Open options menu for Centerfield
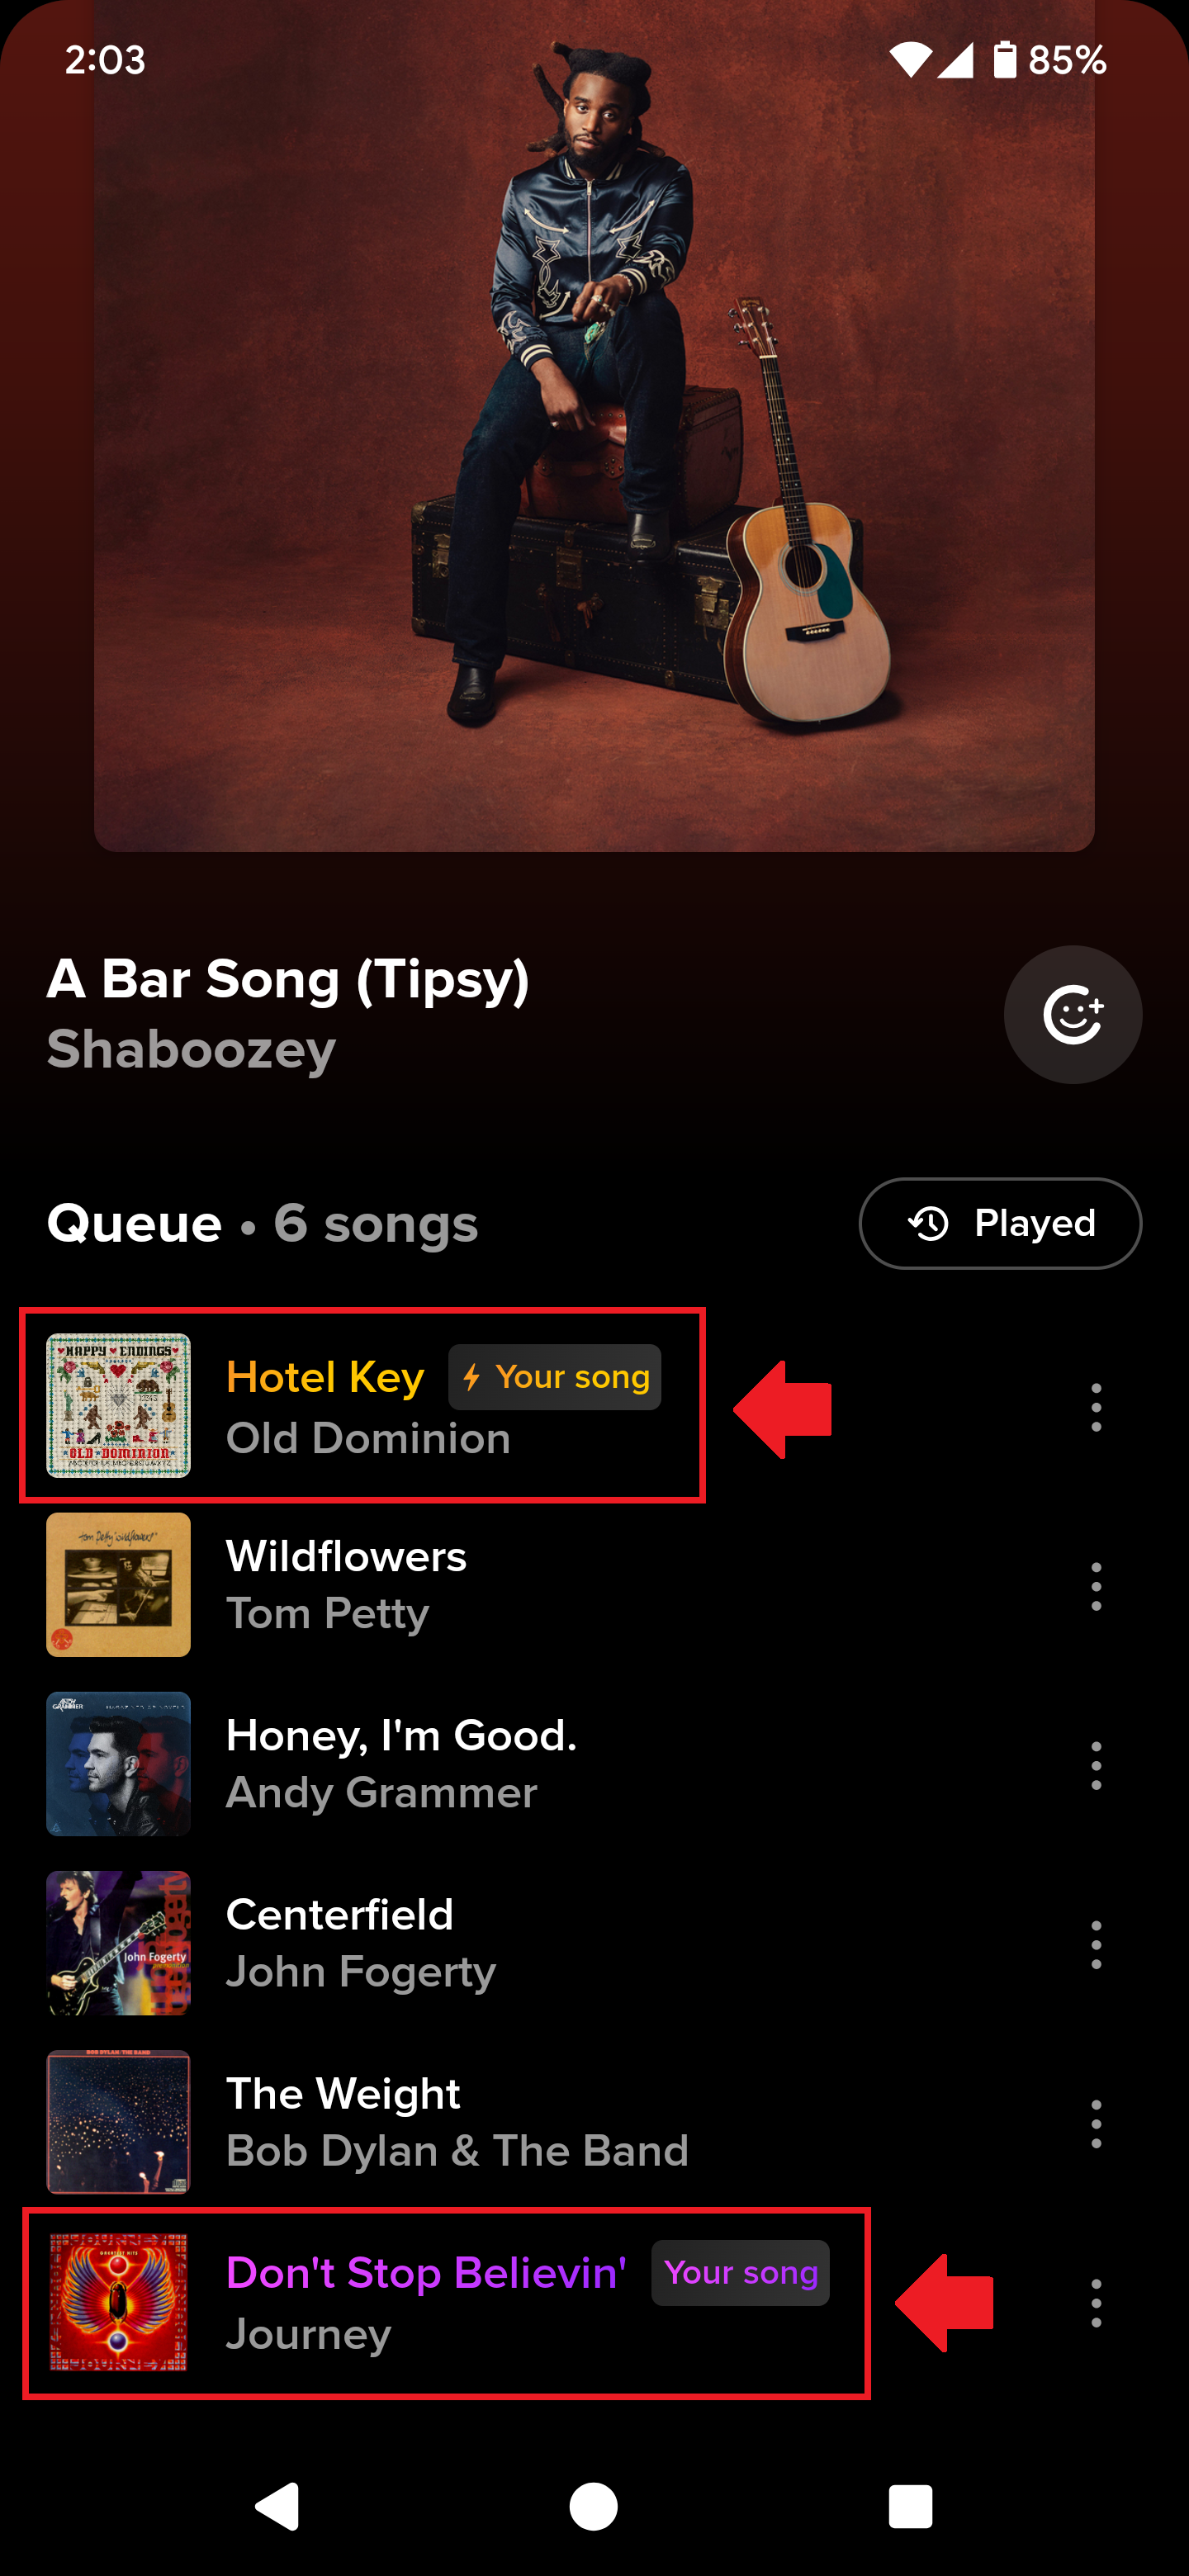Screen dimensions: 1189x2576 pyautogui.click(x=1096, y=1943)
